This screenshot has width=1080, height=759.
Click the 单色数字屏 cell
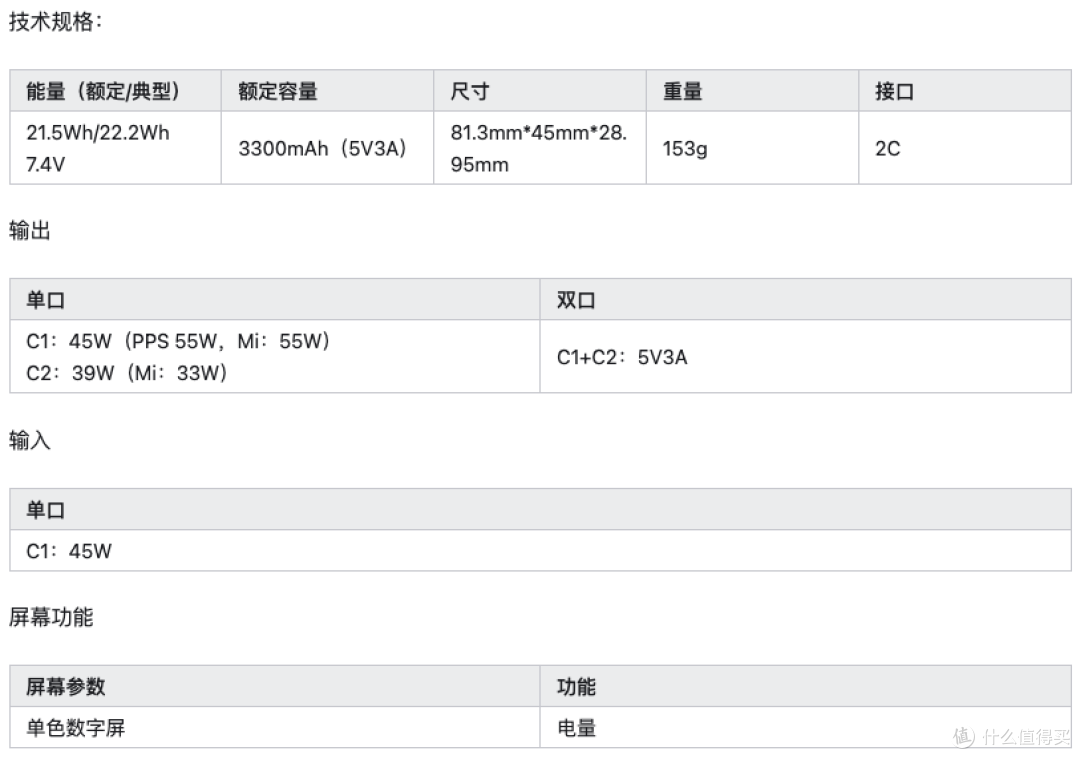(x=274, y=727)
